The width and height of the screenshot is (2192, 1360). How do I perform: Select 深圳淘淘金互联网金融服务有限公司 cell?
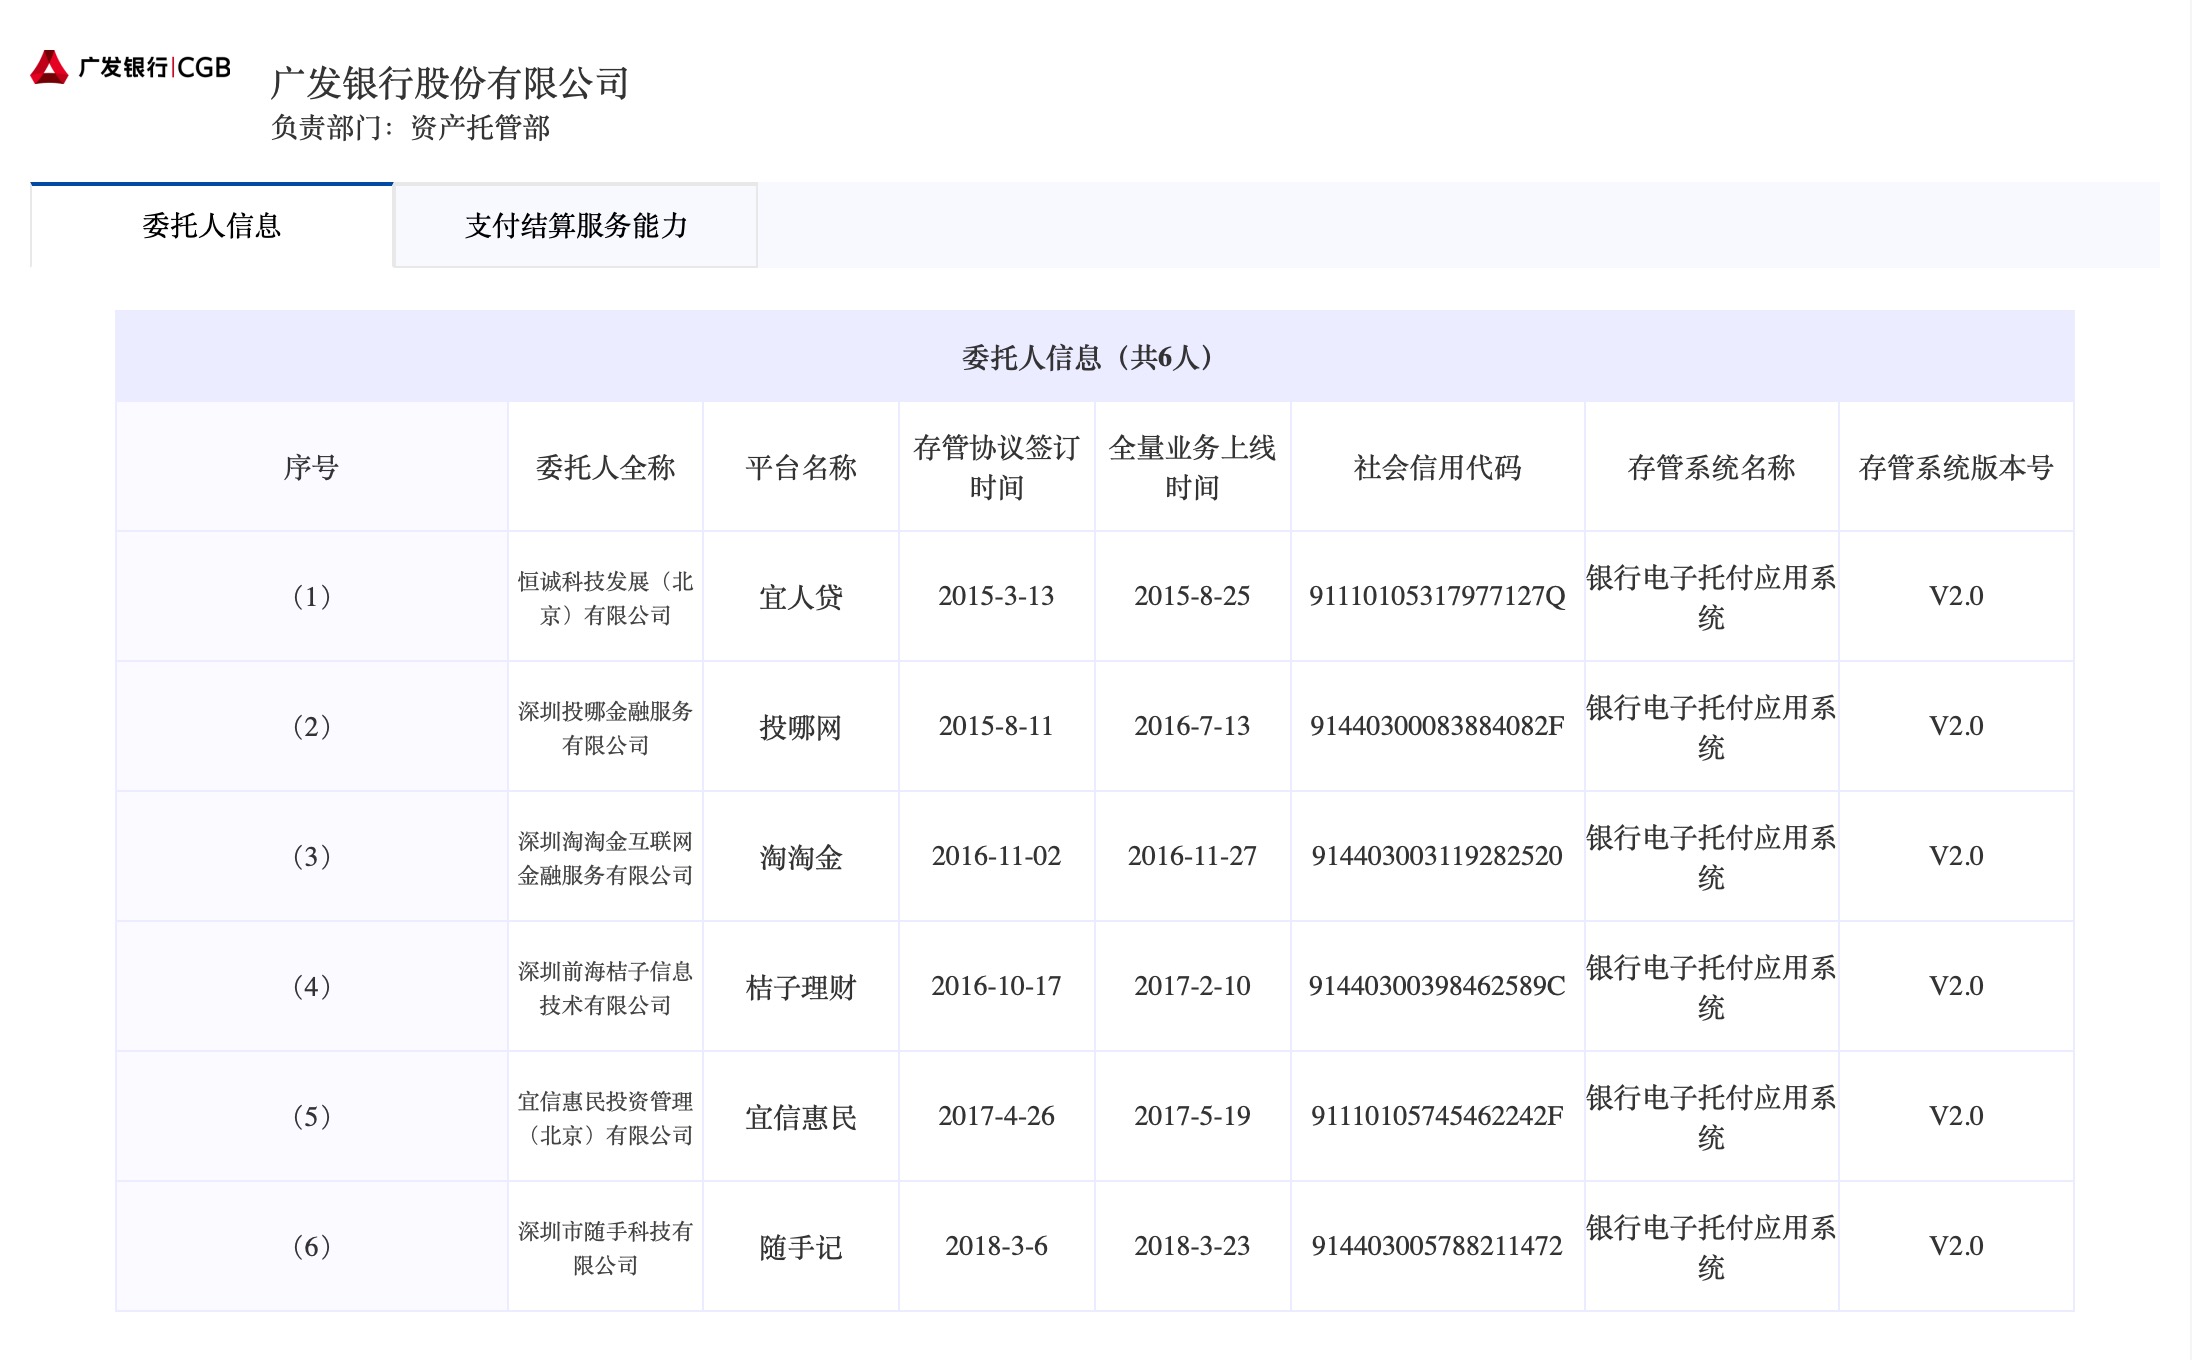point(605,858)
